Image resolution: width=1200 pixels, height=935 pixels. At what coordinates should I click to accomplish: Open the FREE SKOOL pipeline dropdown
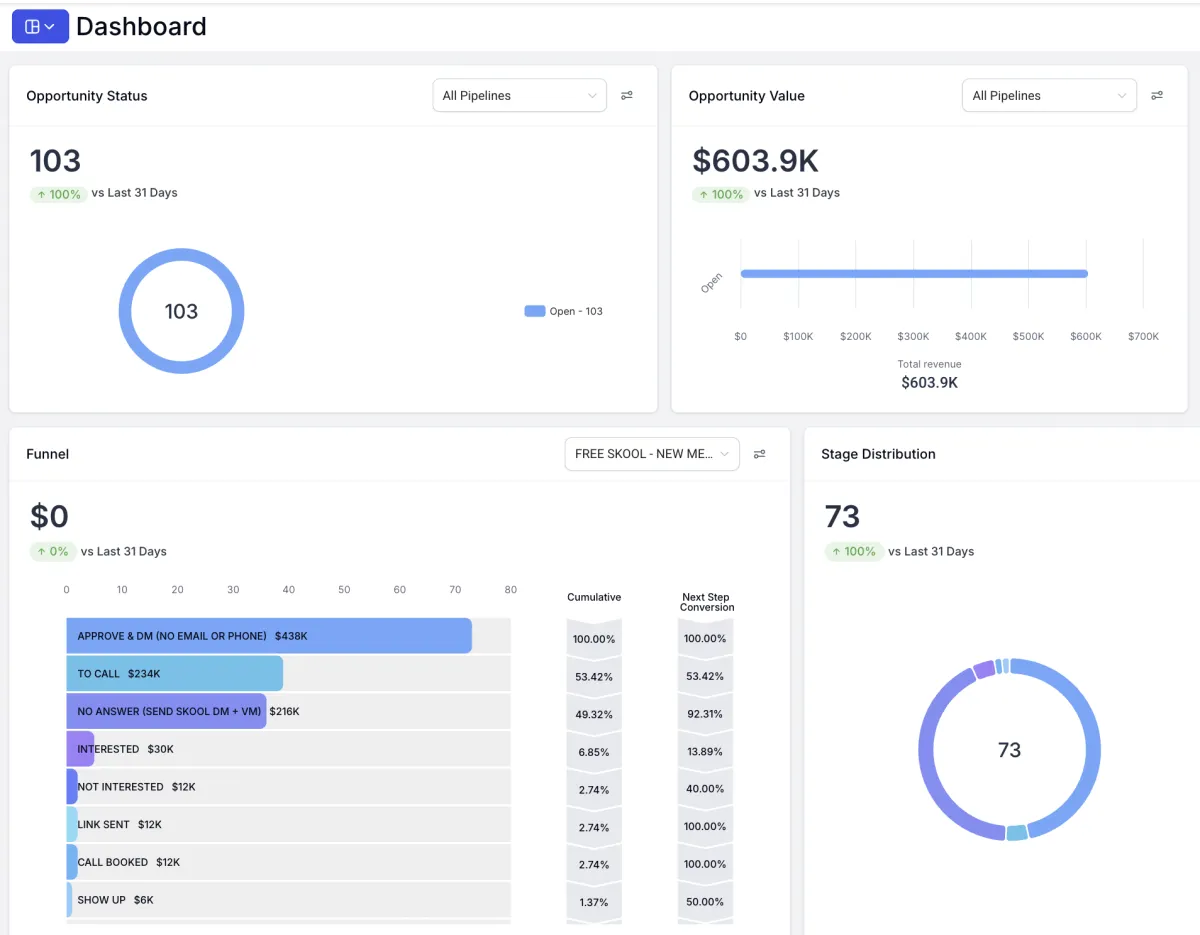(652, 454)
